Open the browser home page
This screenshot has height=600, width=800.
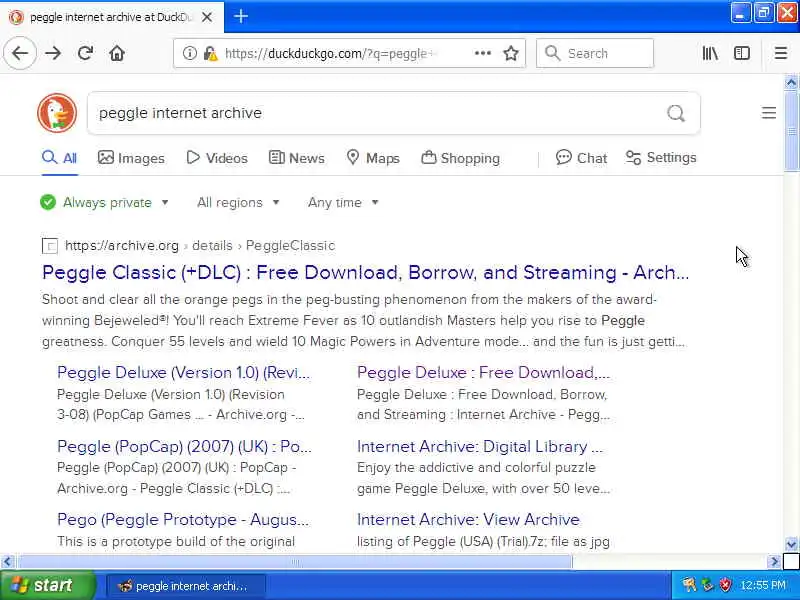pyautogui.click(x=117, y=53)
